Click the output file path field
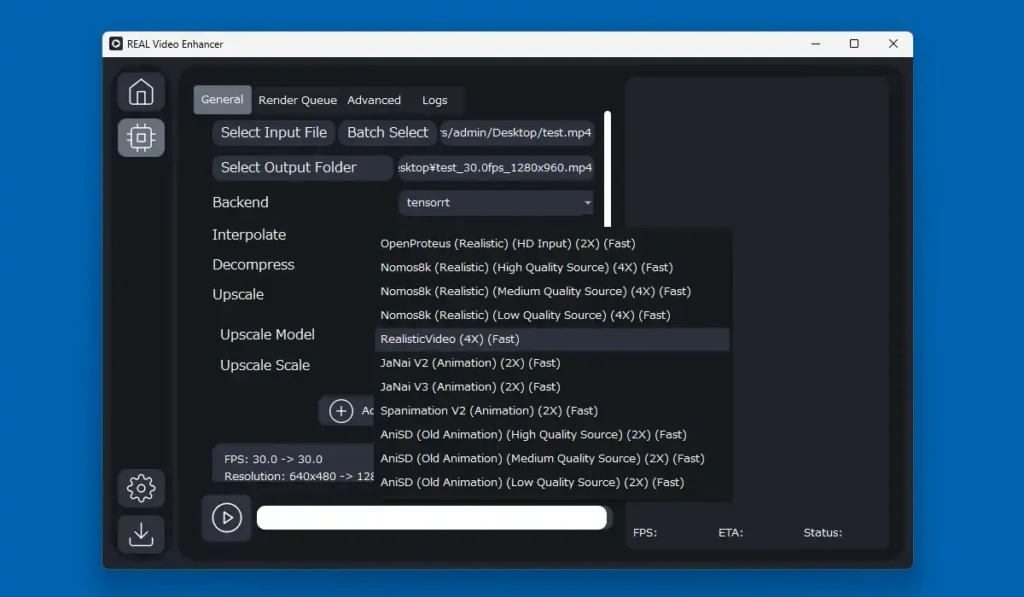The image size is (1024, 597). point(496,167)
